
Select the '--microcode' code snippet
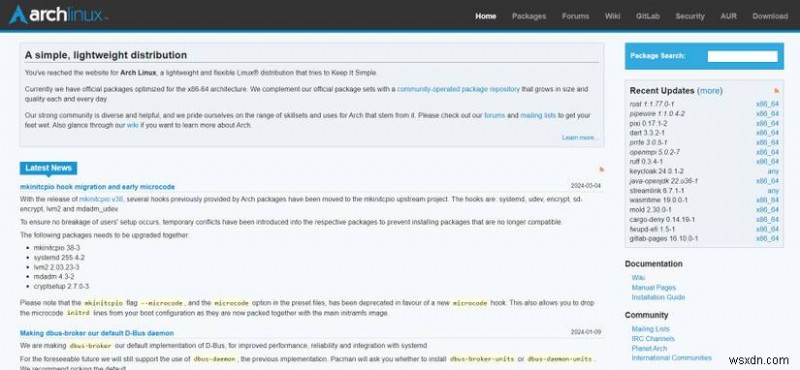(x=162, y=303)
